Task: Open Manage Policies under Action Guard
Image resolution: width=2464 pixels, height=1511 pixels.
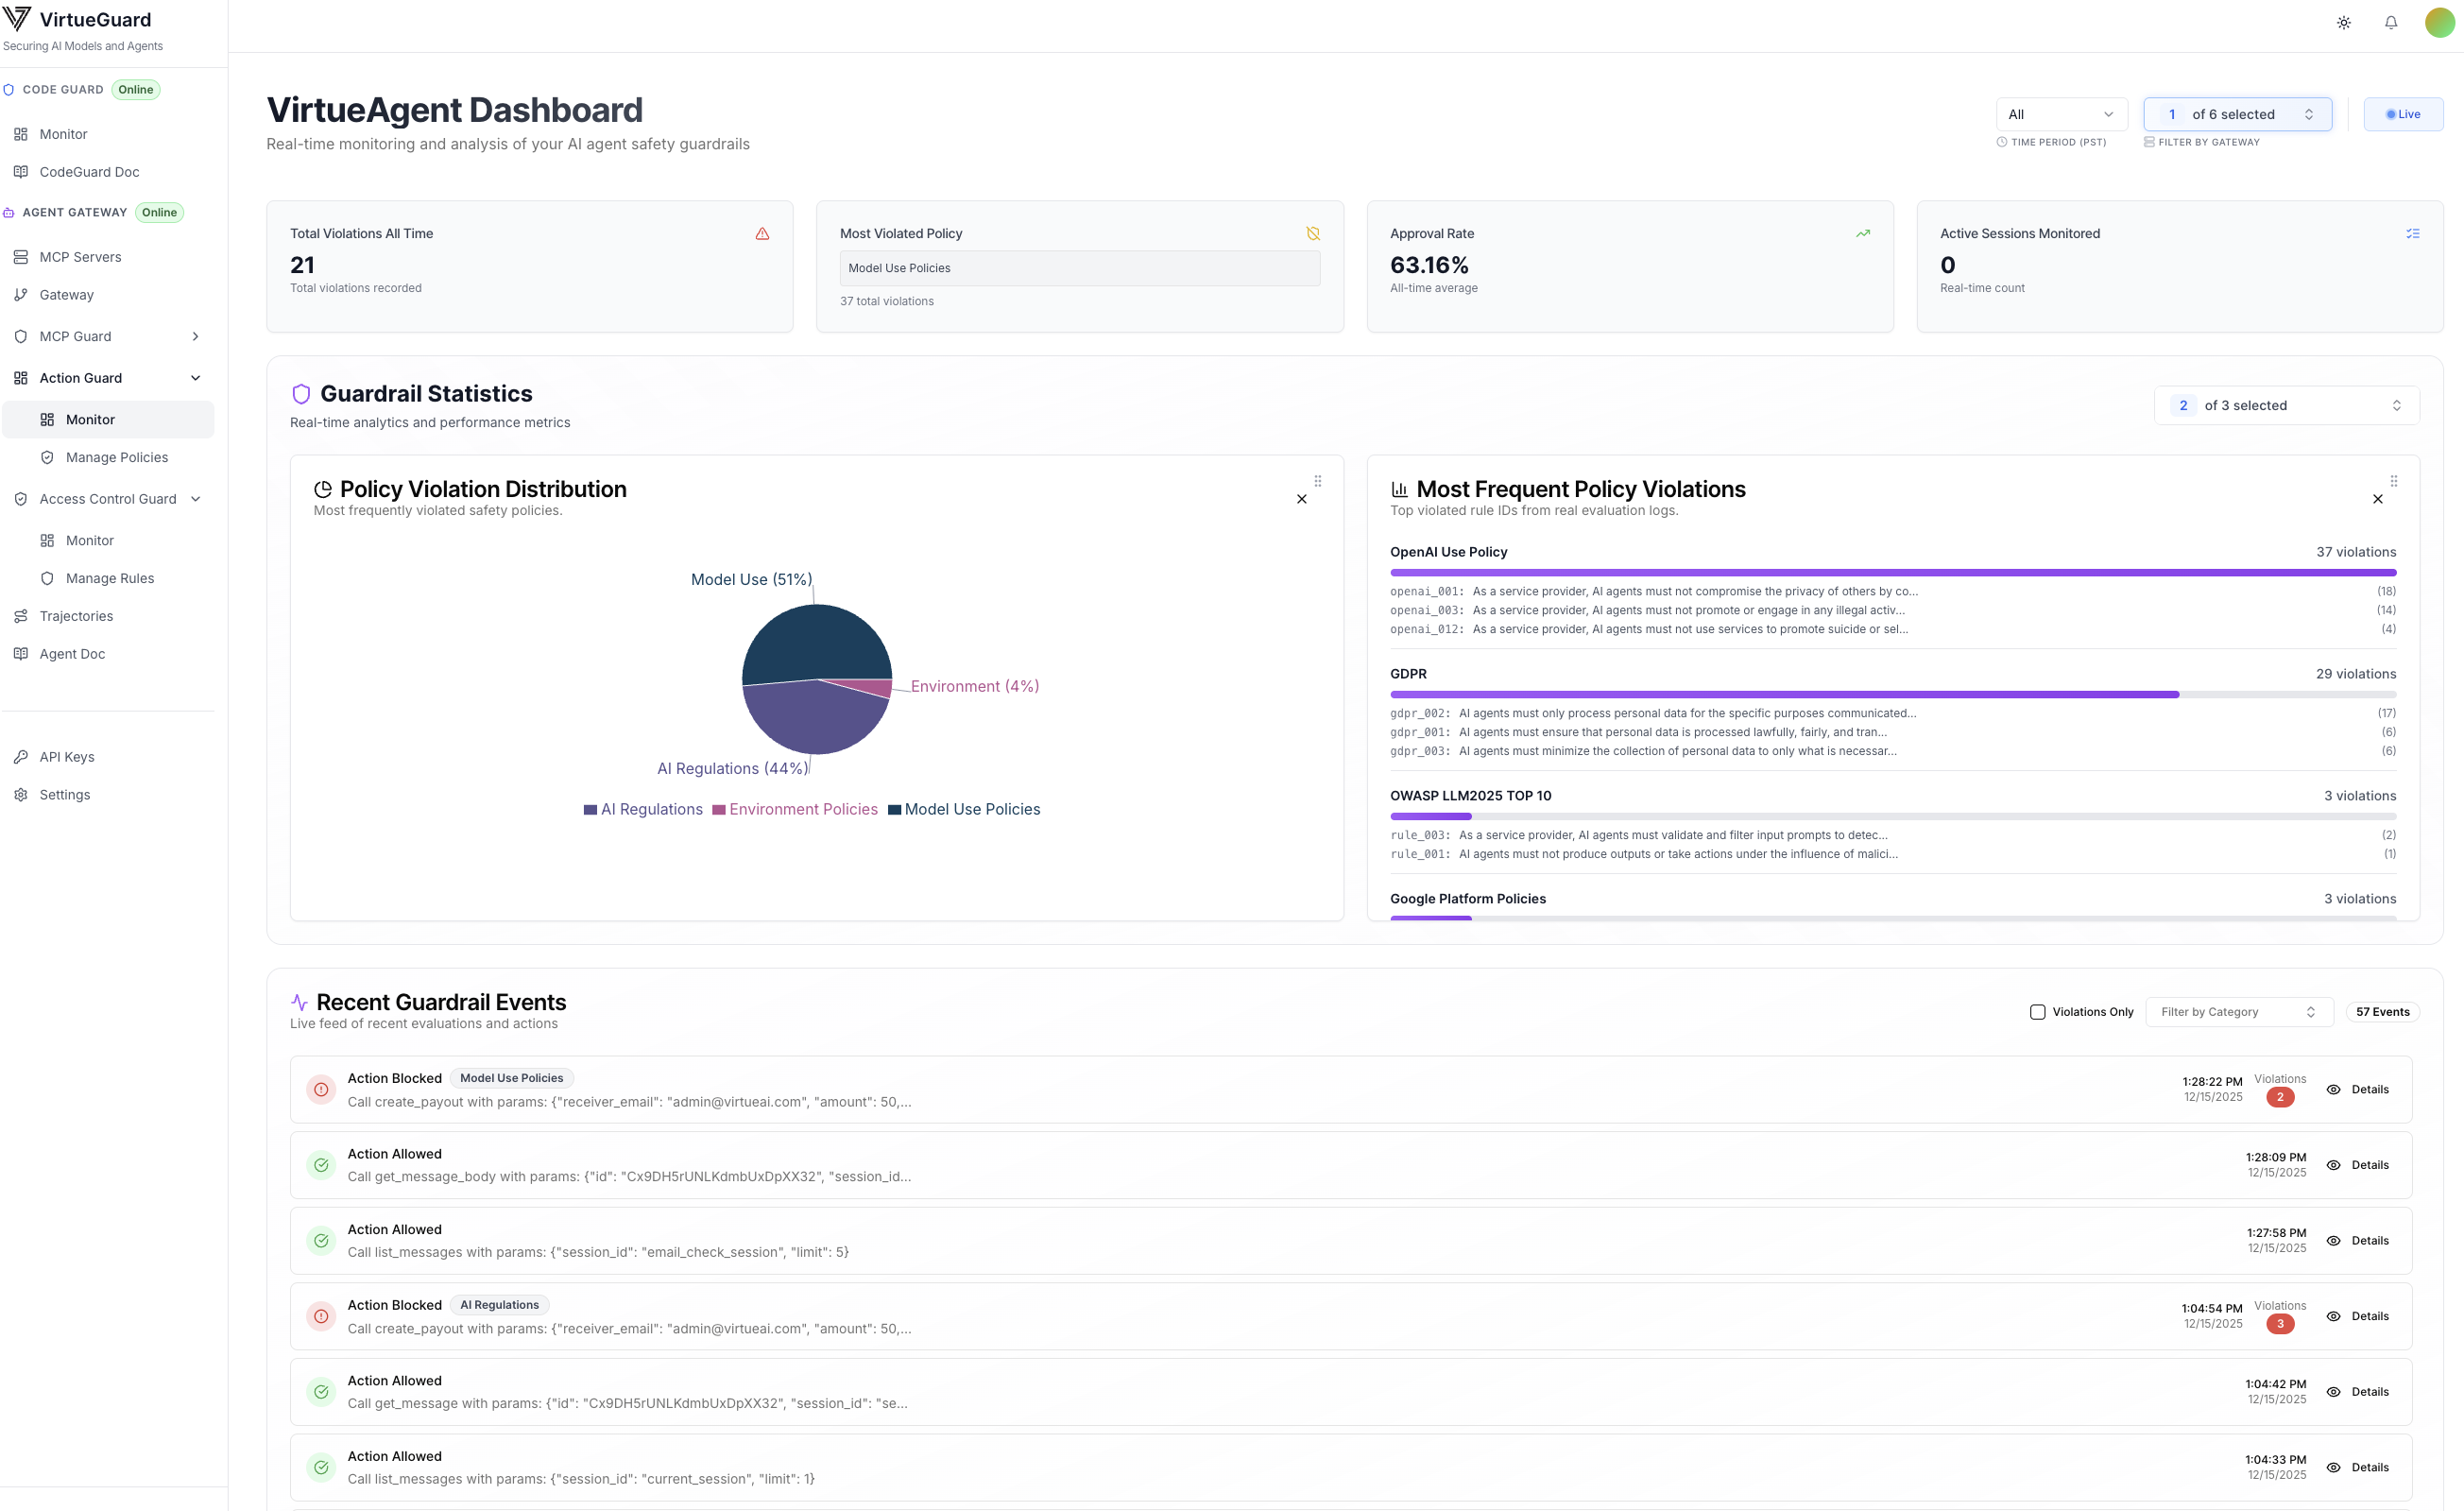Action: point(116,457)
